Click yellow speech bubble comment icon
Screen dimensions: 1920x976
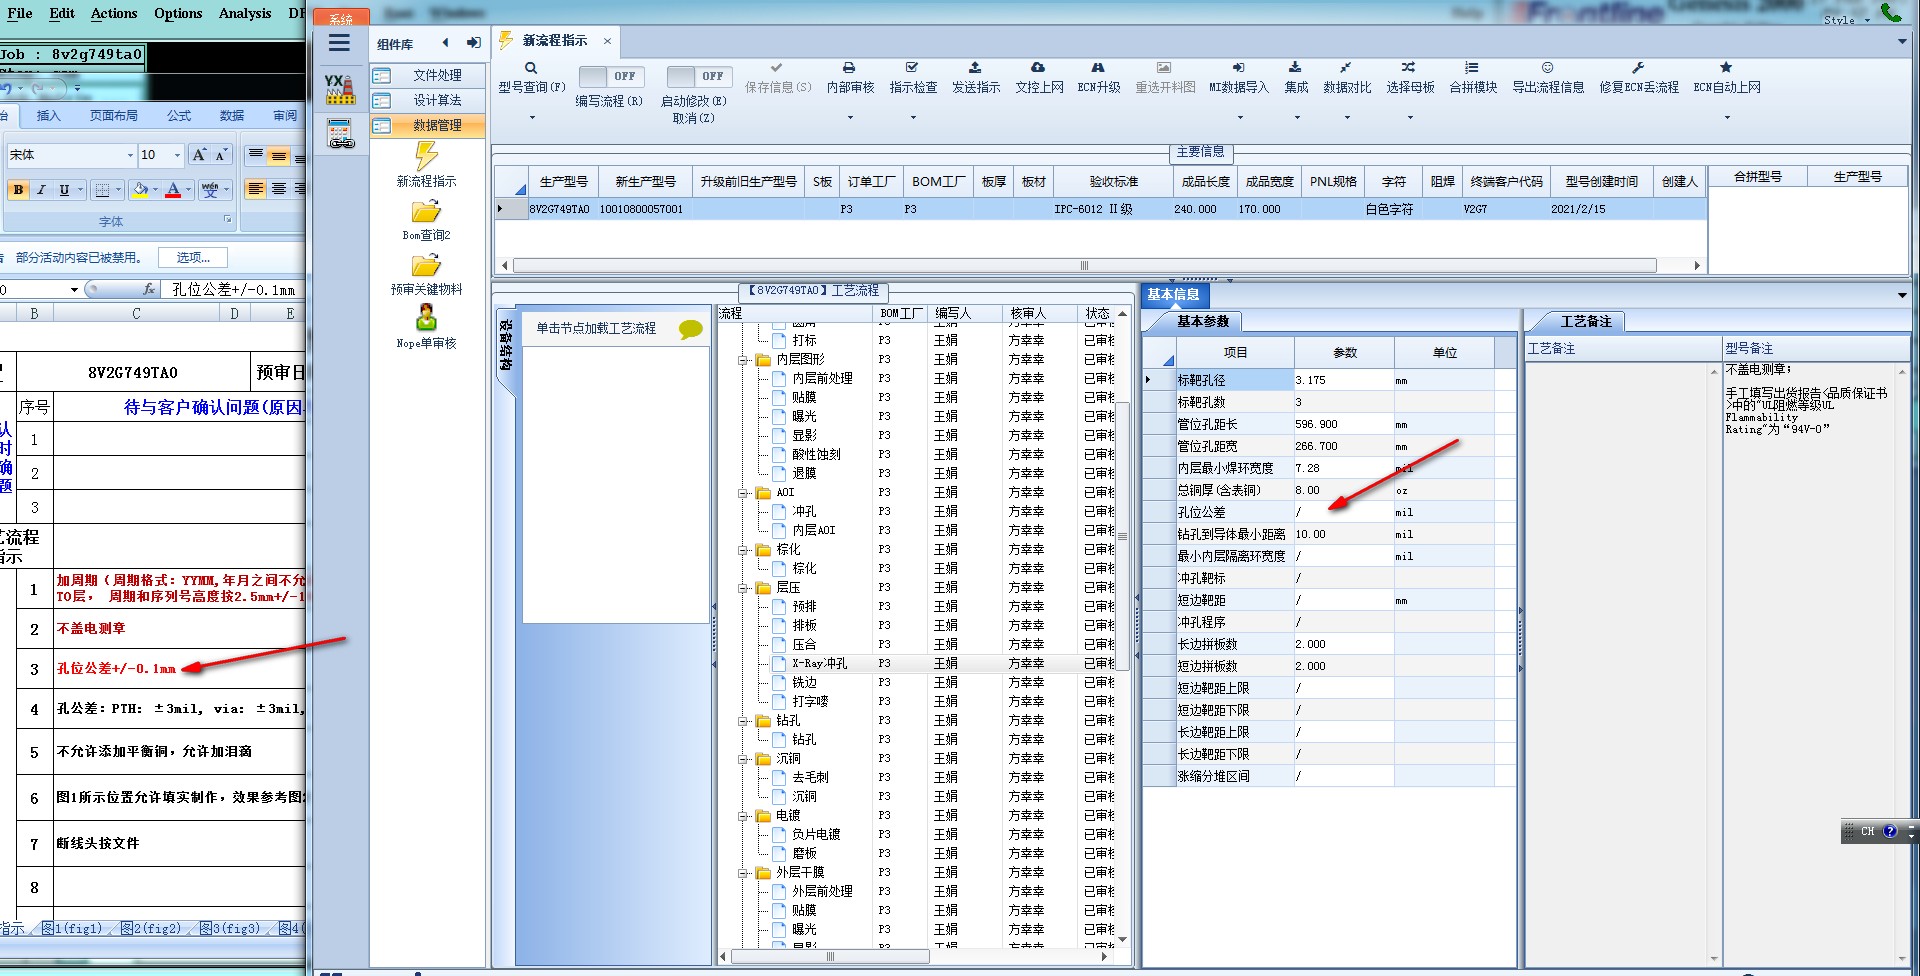(690, 329)
